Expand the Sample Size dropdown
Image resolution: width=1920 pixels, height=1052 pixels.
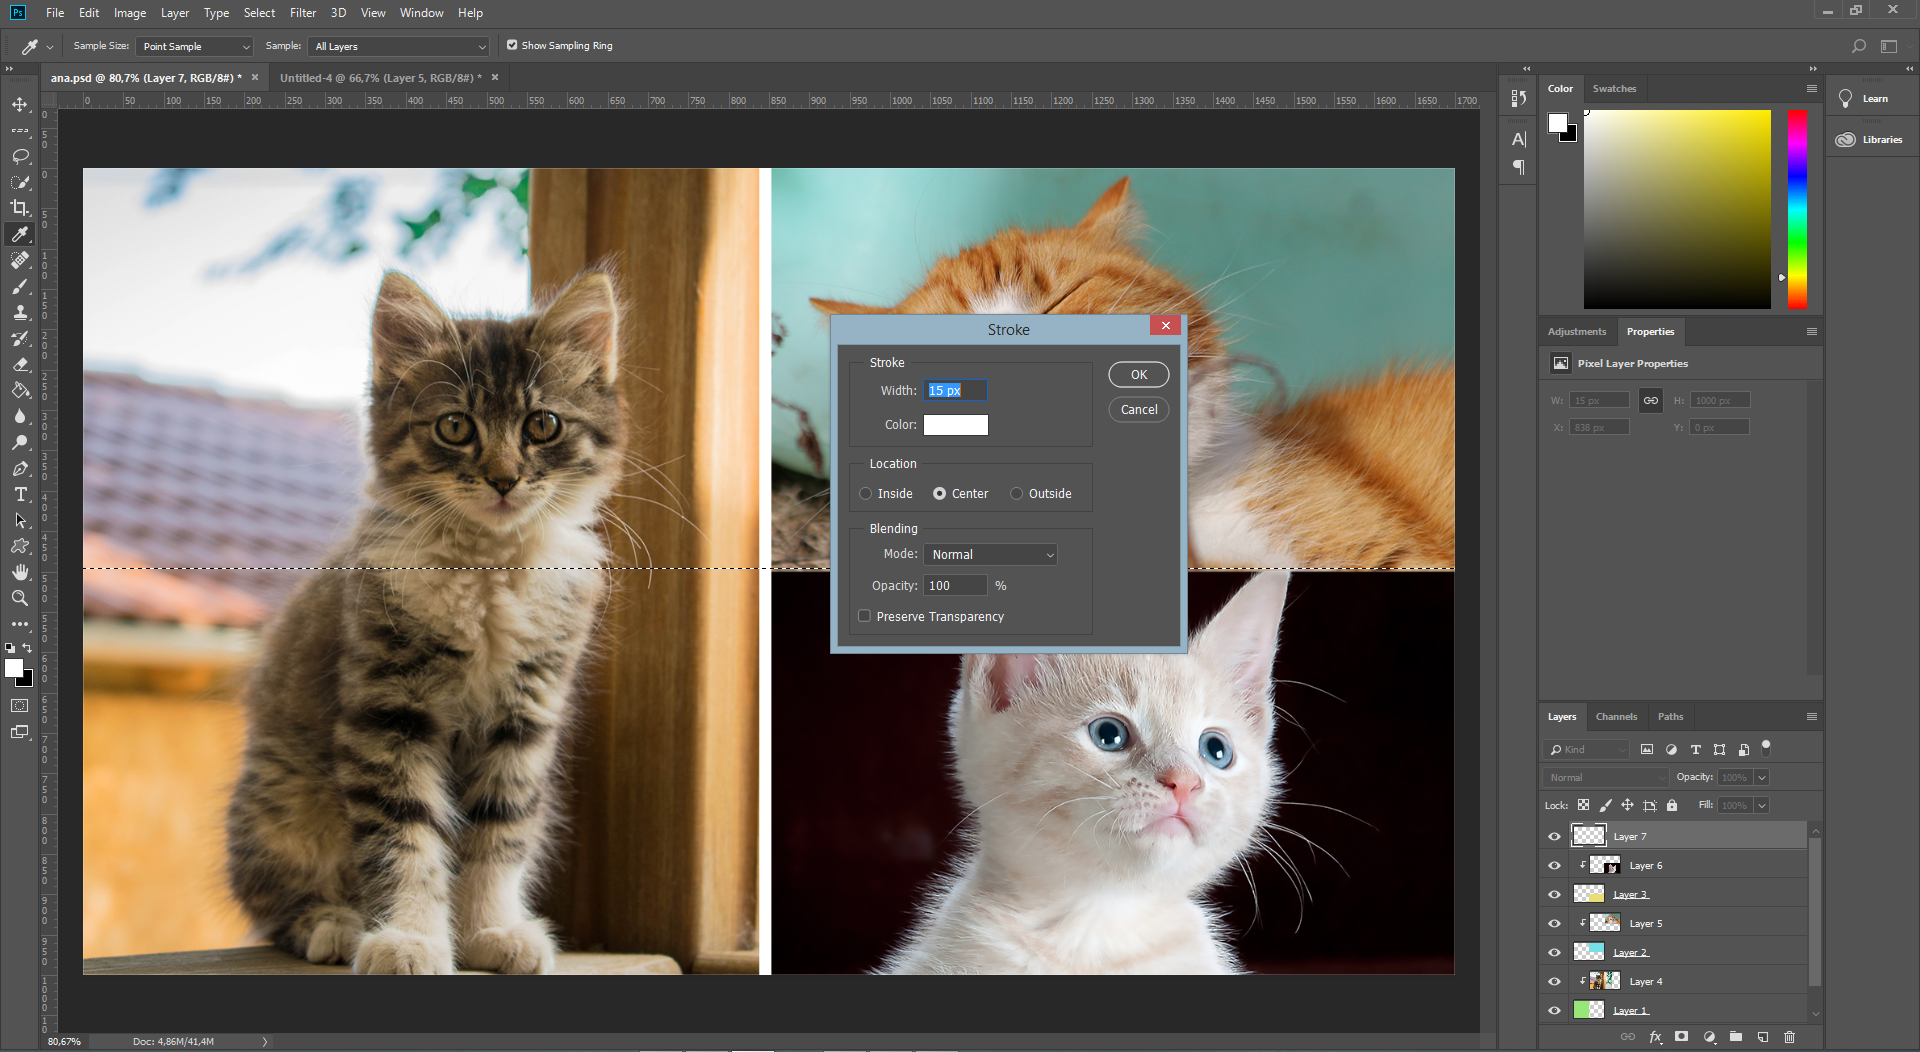coord(195,46)
